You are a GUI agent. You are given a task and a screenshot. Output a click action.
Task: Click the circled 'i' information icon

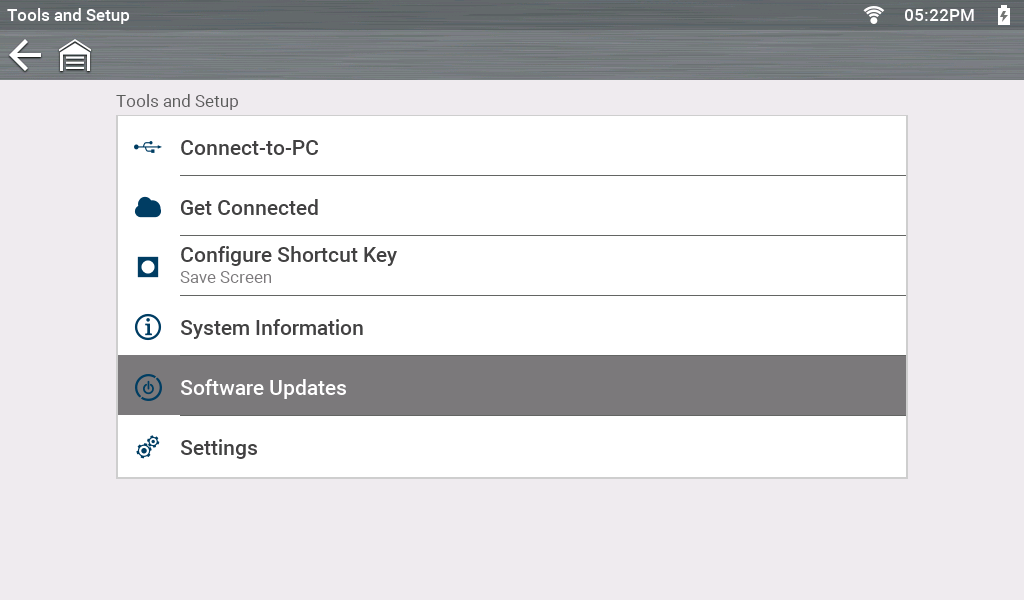click(x=147, y=327)
